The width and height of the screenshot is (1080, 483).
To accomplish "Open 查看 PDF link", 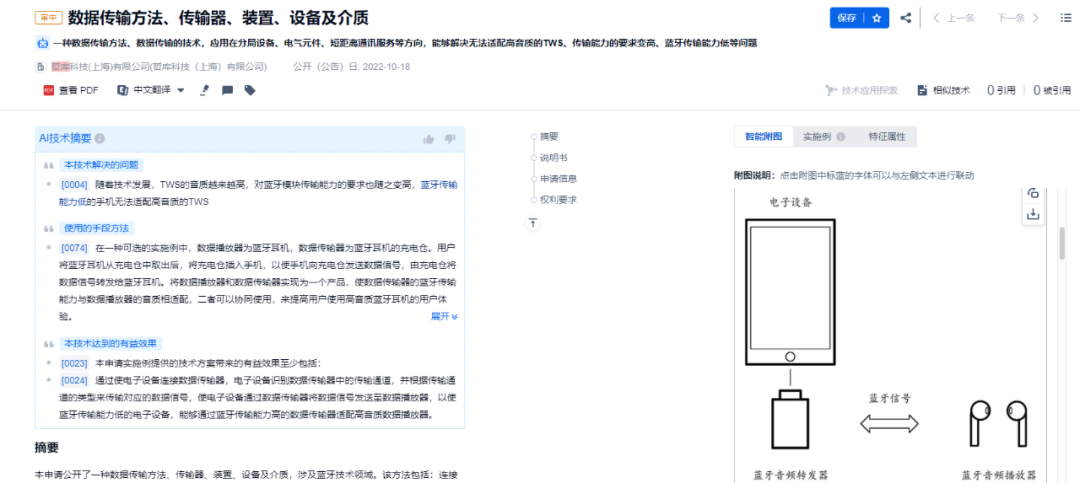I will [71, 90].
